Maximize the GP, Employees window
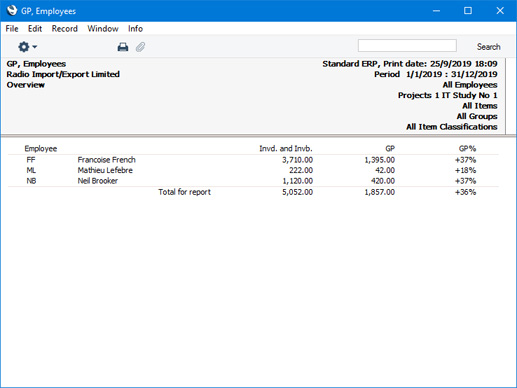The image size is (517, 388). point(468,11)
